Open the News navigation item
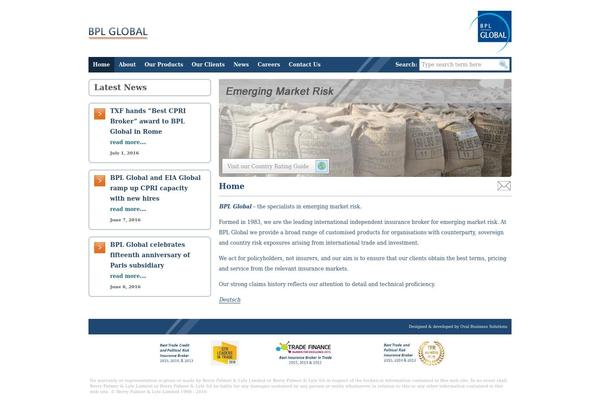 (x=241, y=65)
